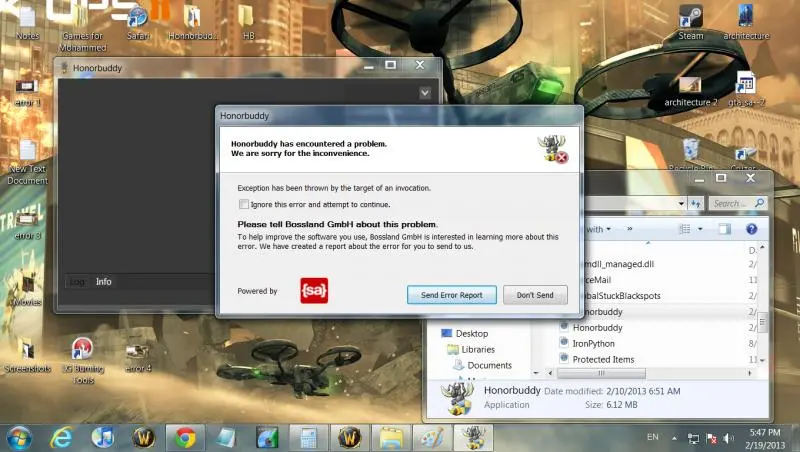Click the Explorer vertical scrollbar thumb

[762, 321]
